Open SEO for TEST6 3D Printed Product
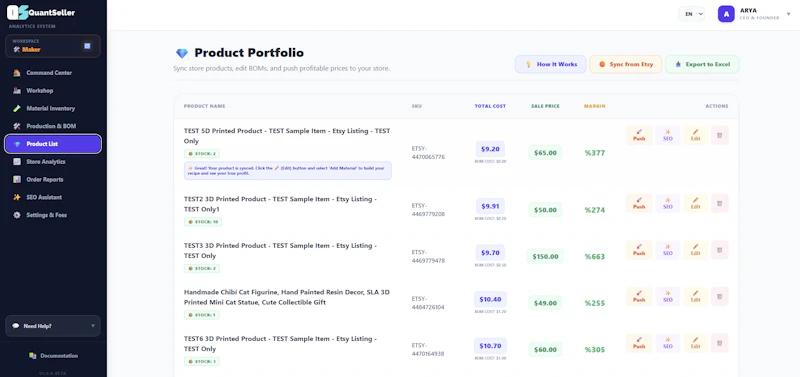The width and height of the screenshot is (800, 377). (x=667, y=343)
